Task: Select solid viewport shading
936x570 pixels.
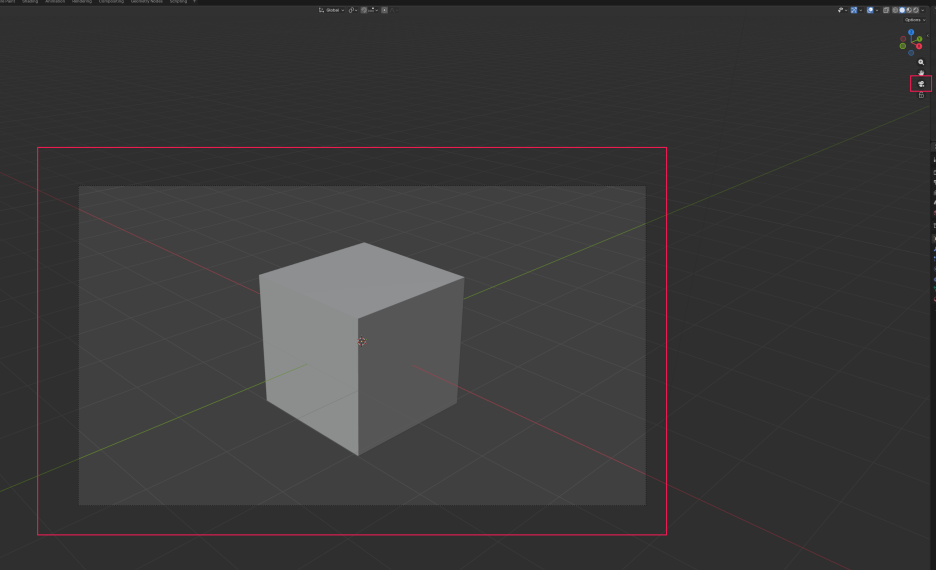Action: coord(902,10)
